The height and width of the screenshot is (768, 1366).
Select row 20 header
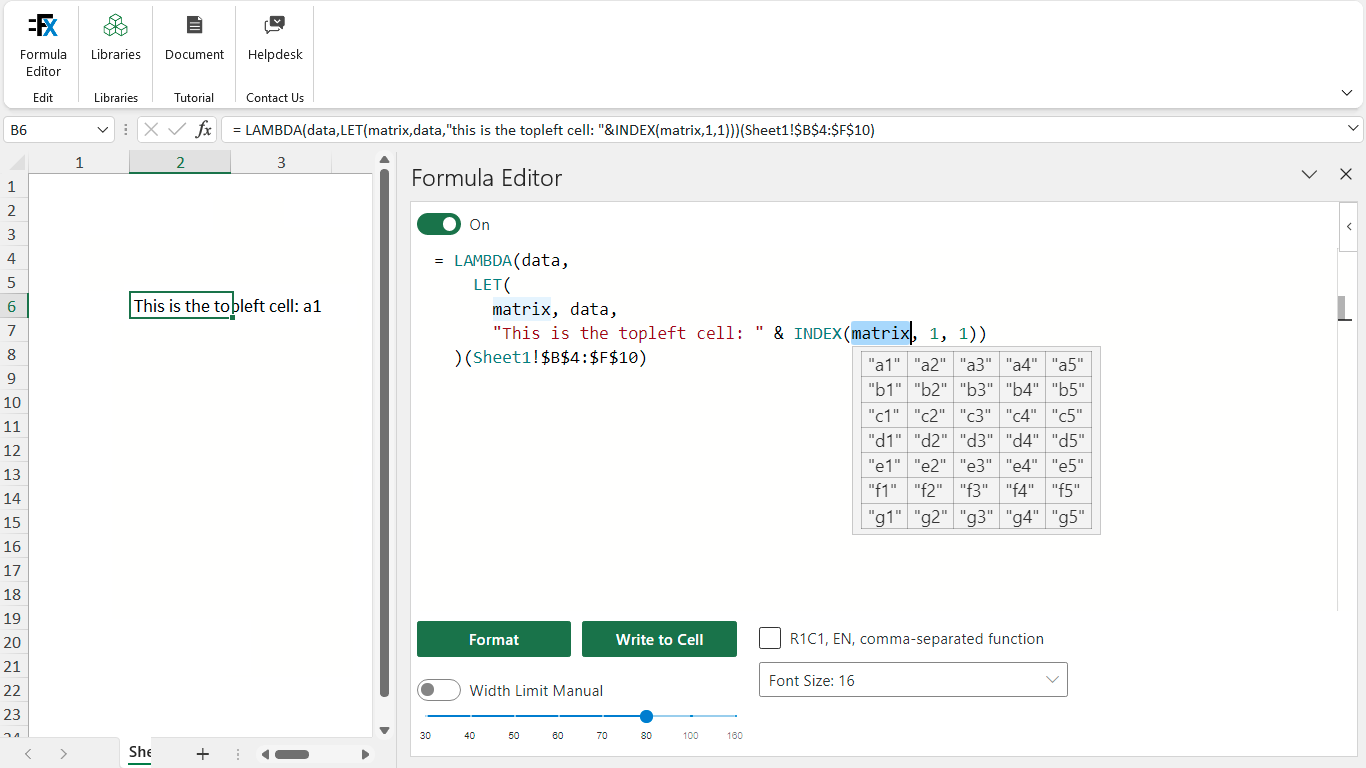pos(13,642)
